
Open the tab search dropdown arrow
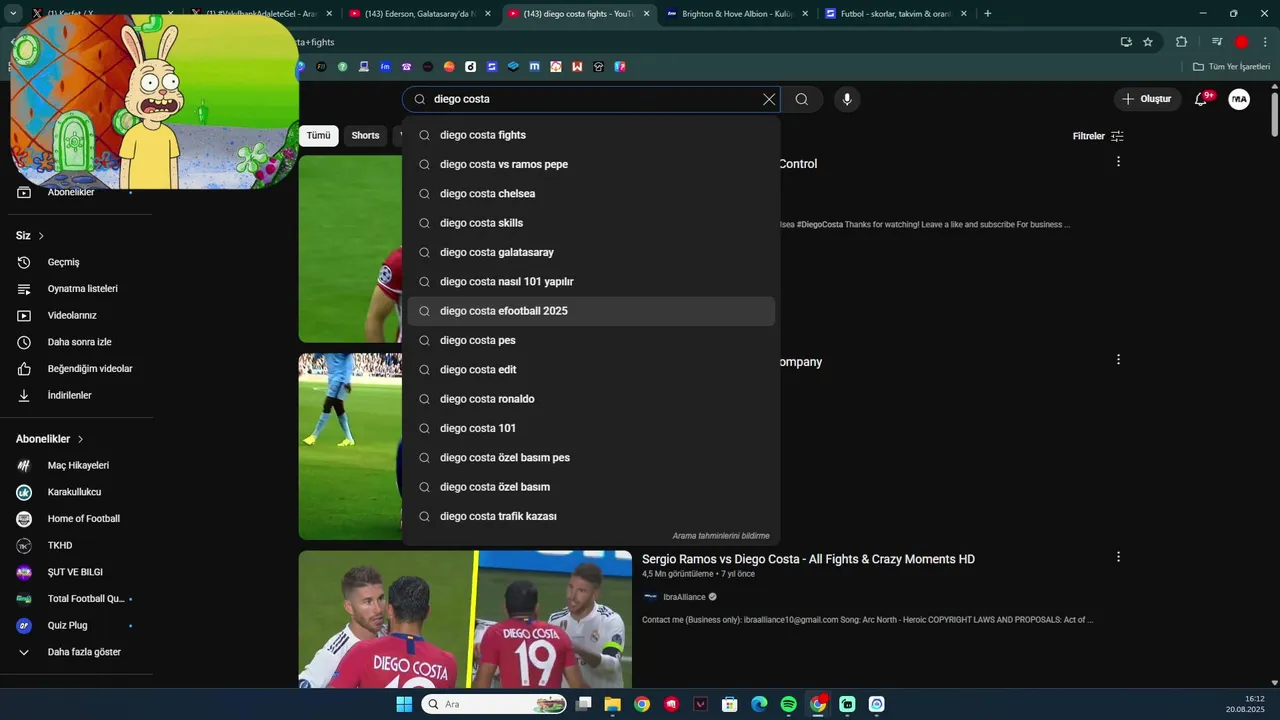(x=13, y=14)
